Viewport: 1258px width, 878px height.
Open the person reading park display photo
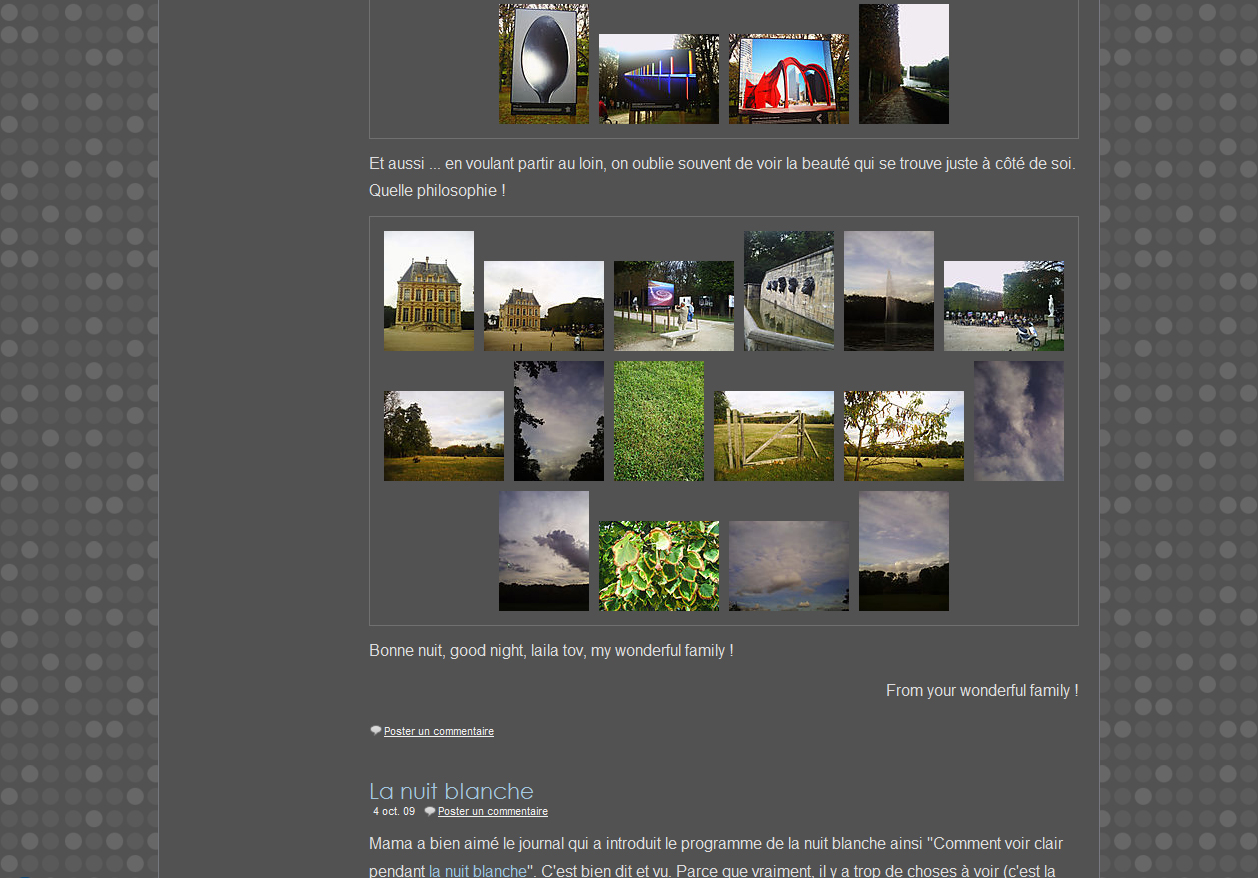(673, 306)
